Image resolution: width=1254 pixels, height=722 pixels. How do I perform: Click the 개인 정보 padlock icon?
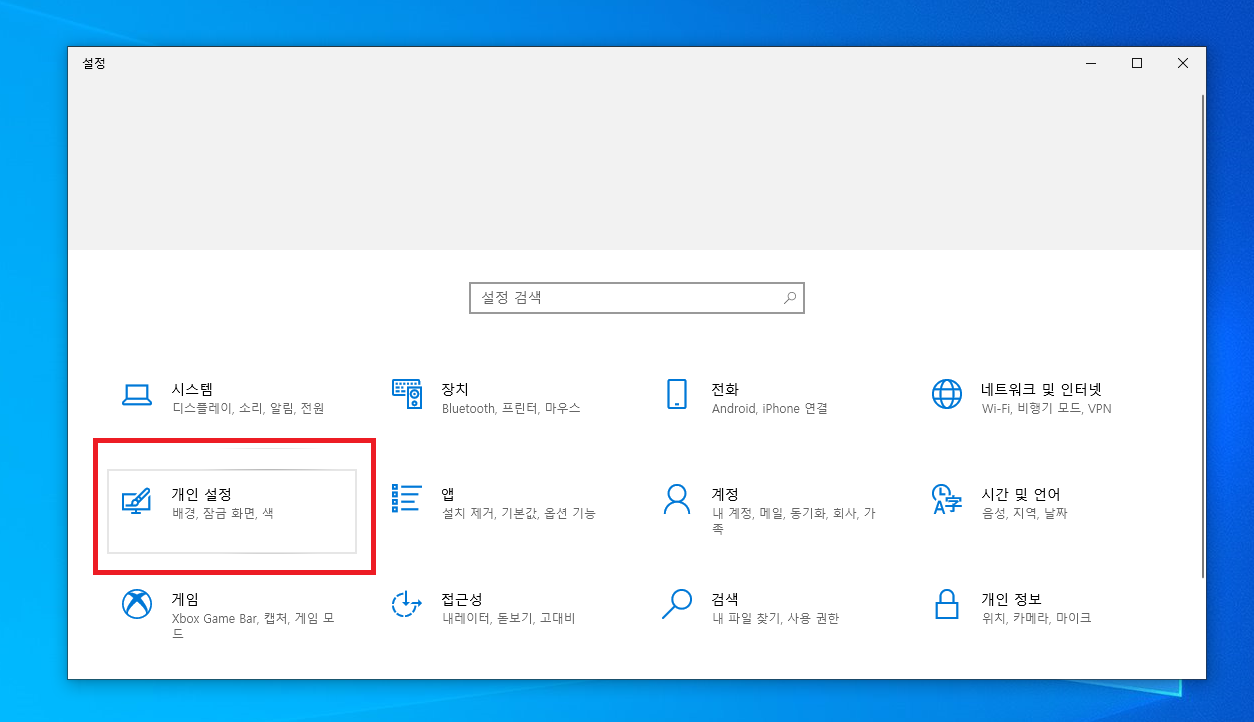946,603
